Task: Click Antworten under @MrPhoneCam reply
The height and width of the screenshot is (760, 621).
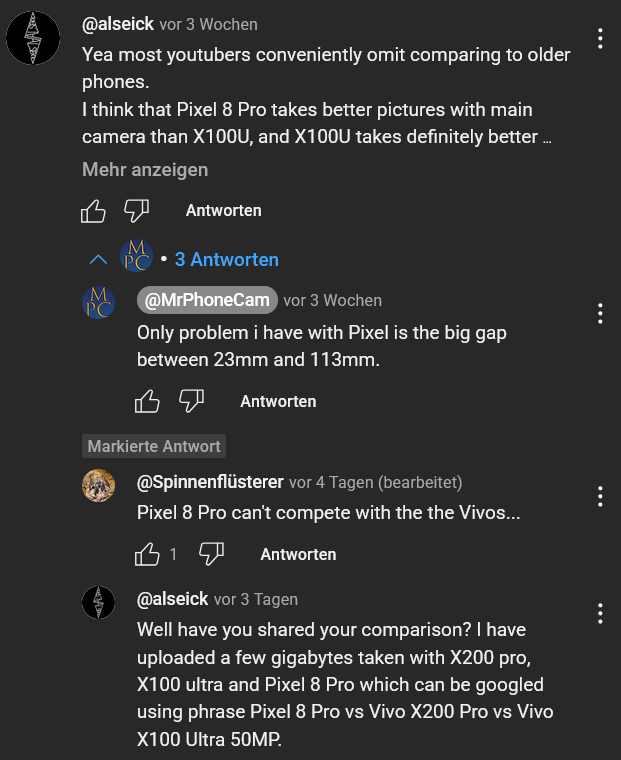Action: [x=278, y=402]
